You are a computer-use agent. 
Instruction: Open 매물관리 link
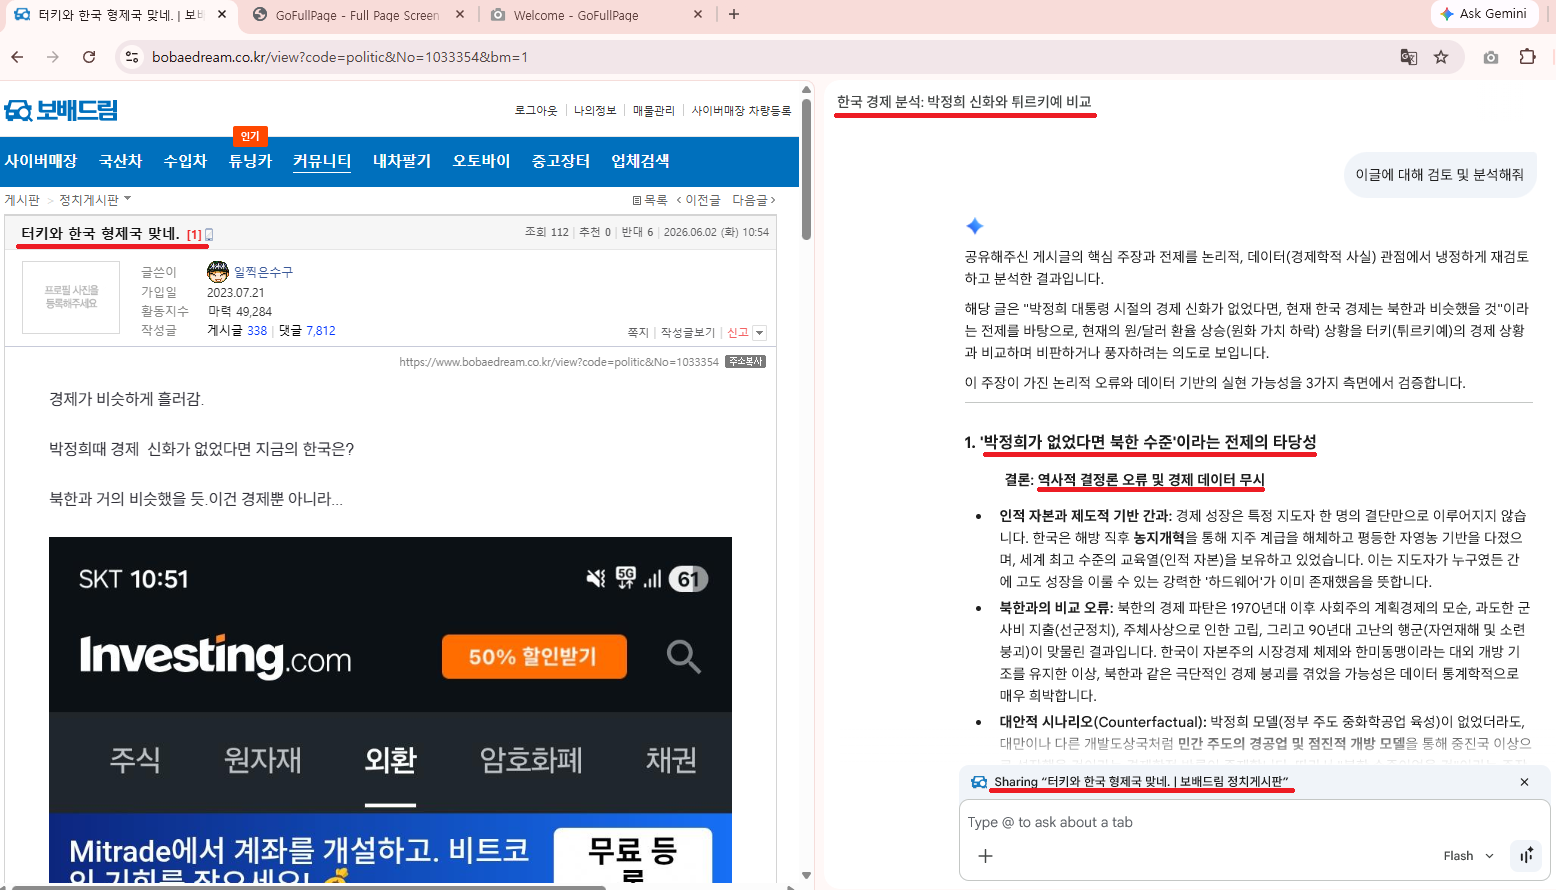(654, 110)
